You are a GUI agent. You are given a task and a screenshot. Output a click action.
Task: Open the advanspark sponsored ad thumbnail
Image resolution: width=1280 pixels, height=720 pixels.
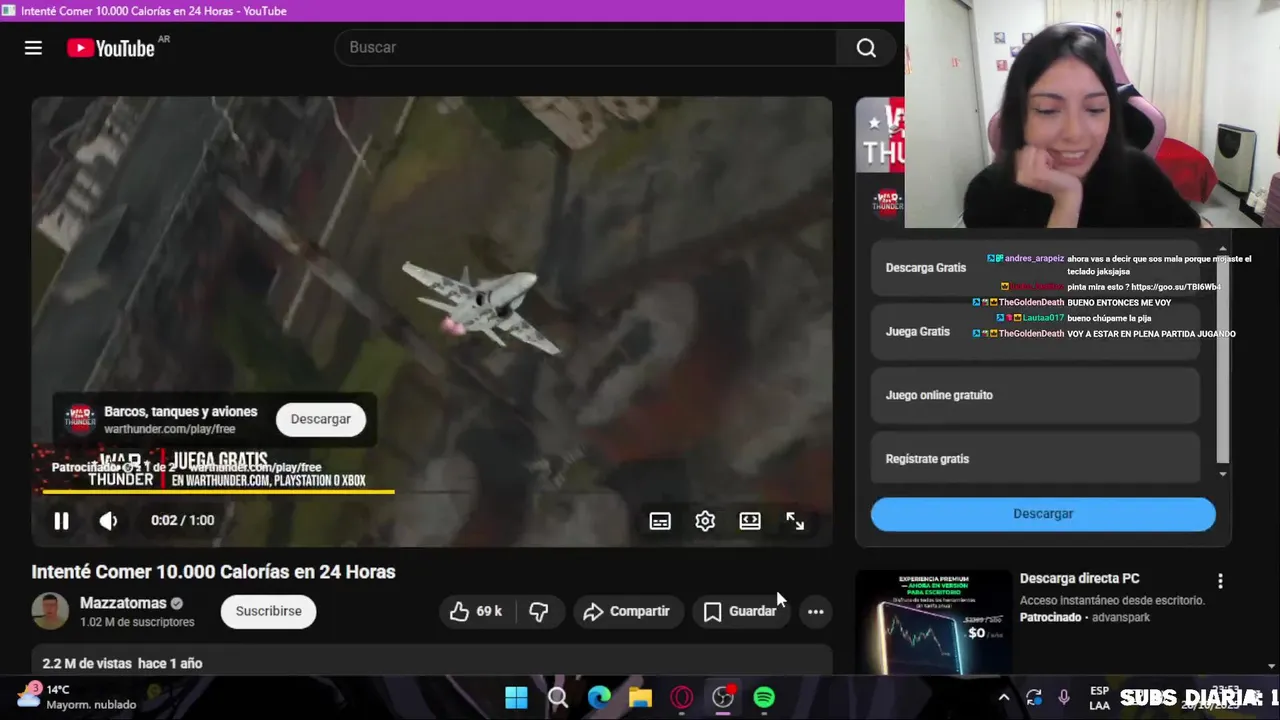click(x=934, y=622)
